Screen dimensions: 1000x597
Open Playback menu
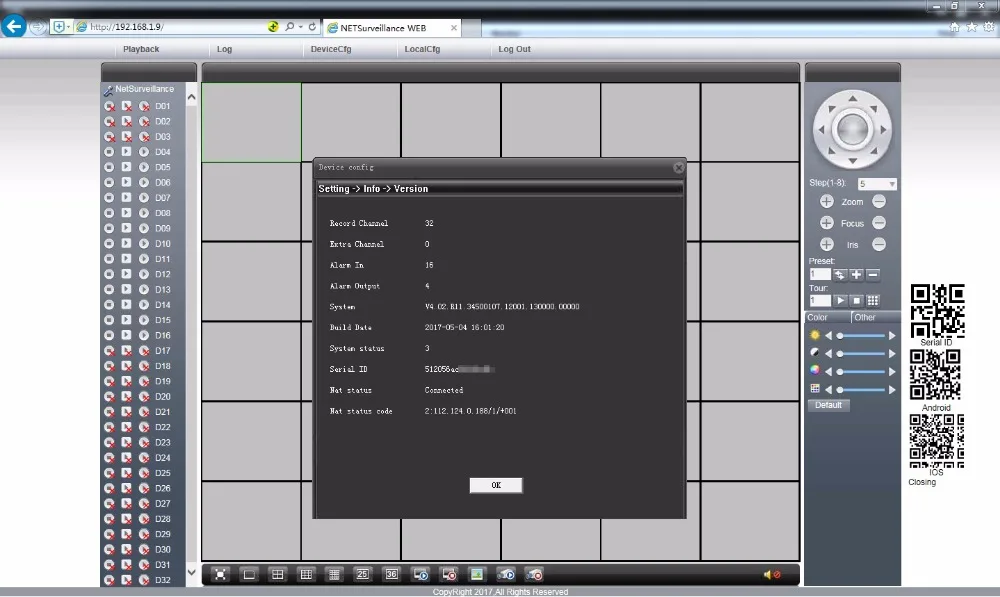[x=141, y=49]
